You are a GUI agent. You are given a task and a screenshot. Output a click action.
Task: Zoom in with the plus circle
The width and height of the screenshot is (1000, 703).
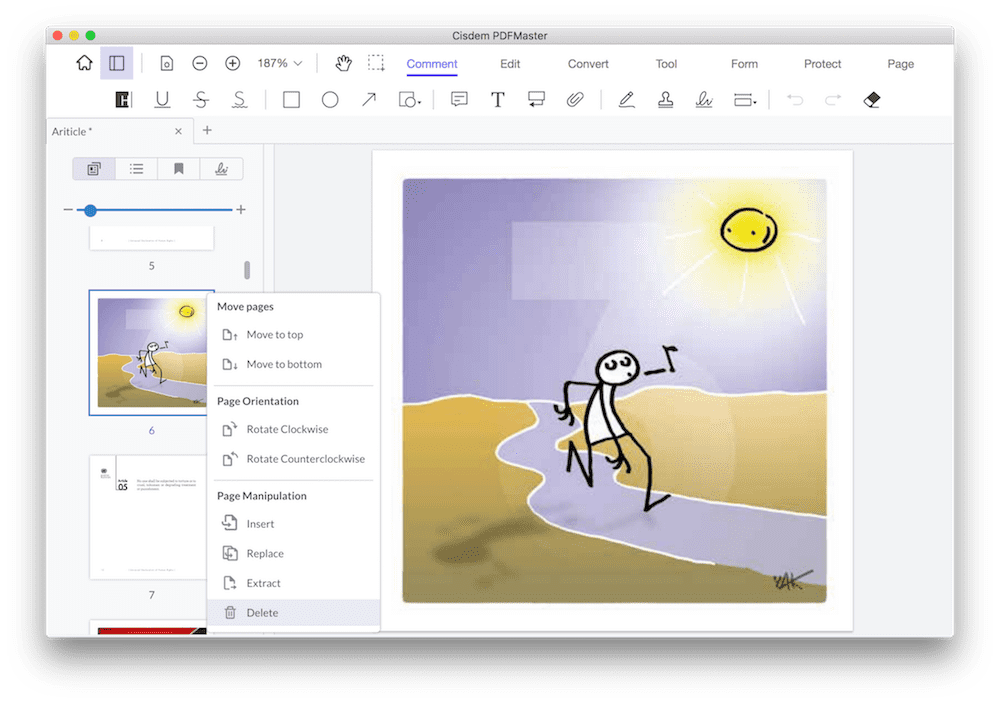[x=233, y=63]
